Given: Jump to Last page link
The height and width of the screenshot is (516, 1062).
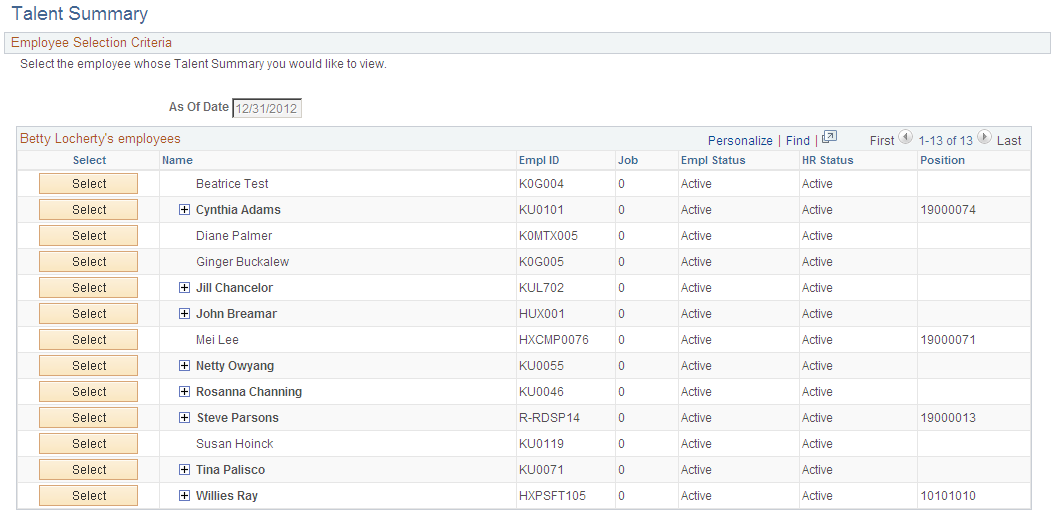Looking at the screenshot, I should (1009, 141).
